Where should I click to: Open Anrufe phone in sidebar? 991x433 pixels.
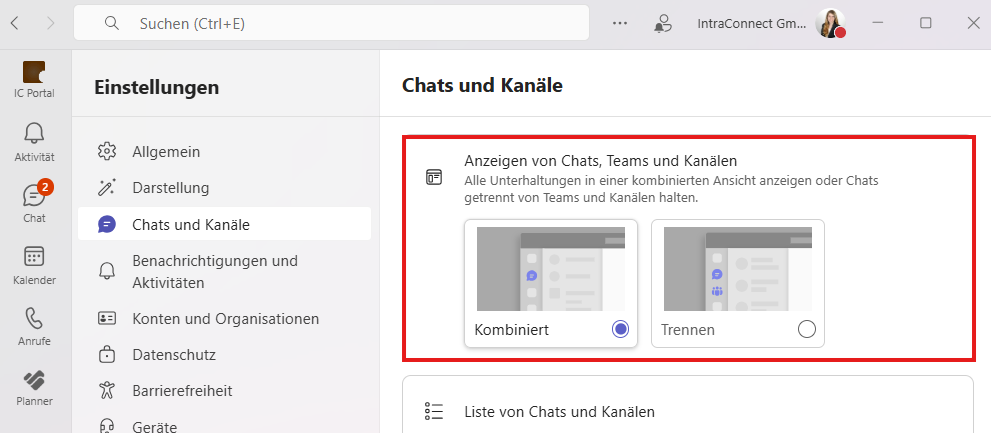pyautogui.click(x=34, y=327)
